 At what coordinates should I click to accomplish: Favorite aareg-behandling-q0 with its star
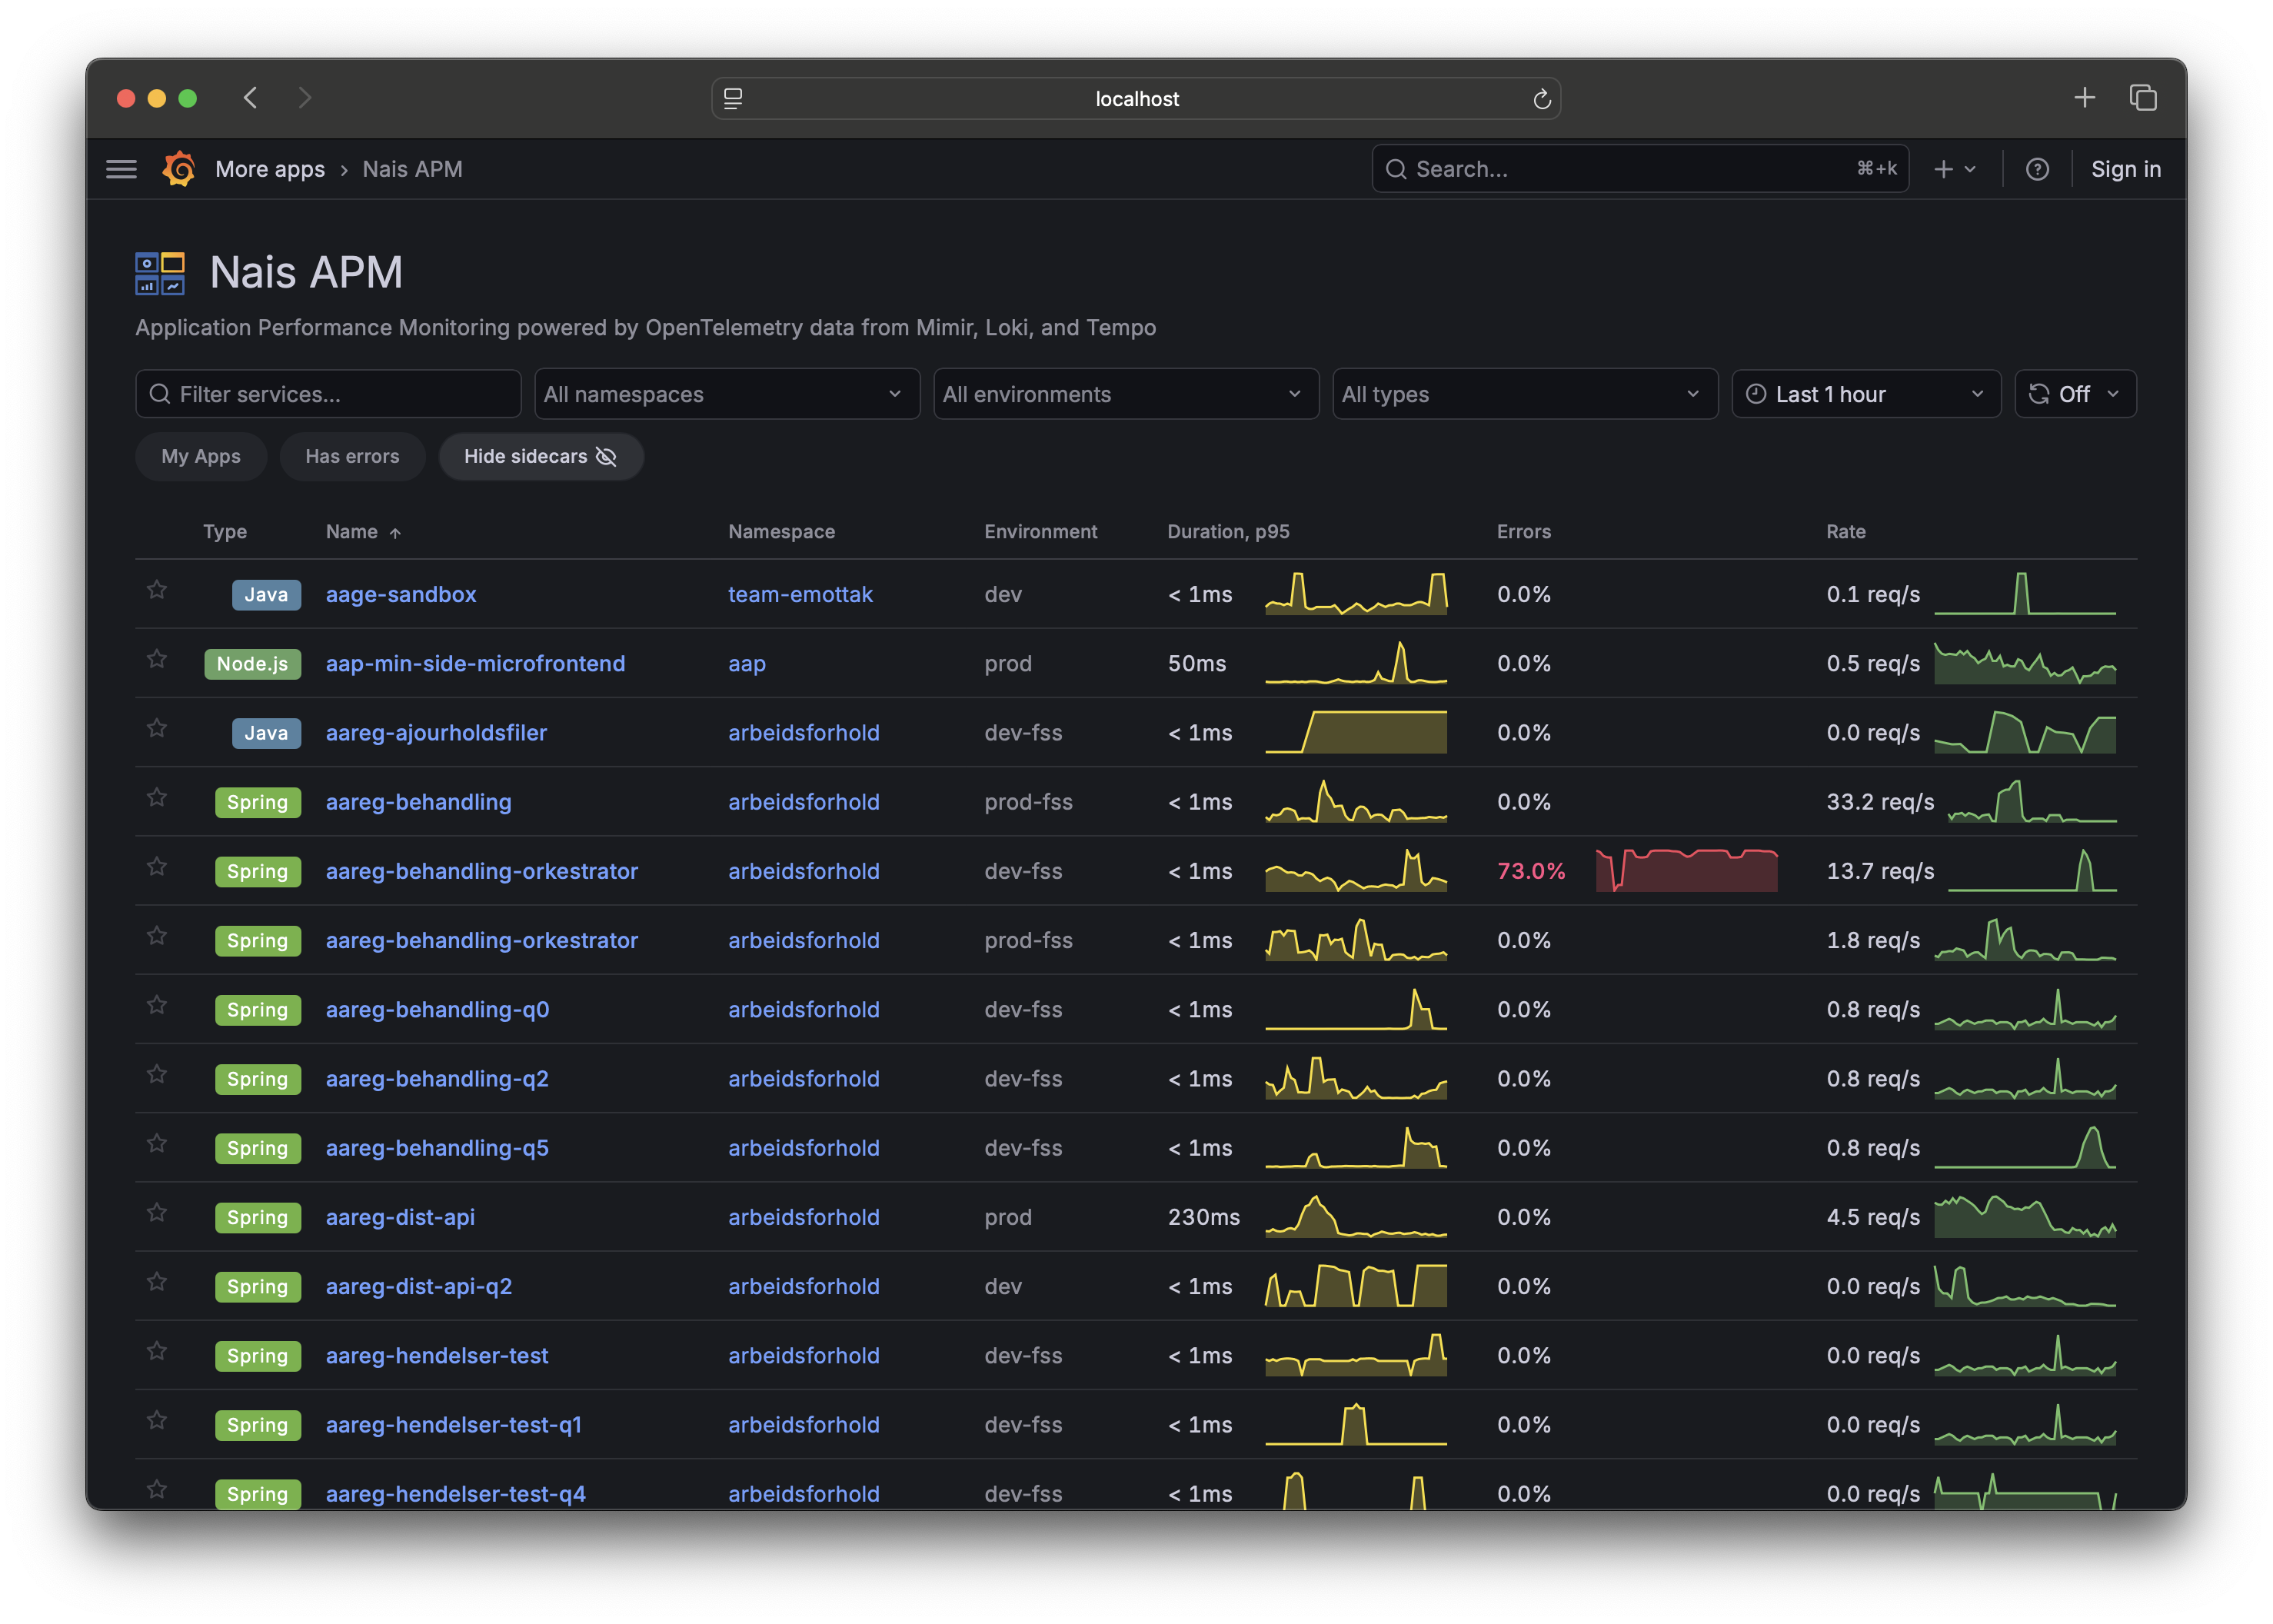157,1005
